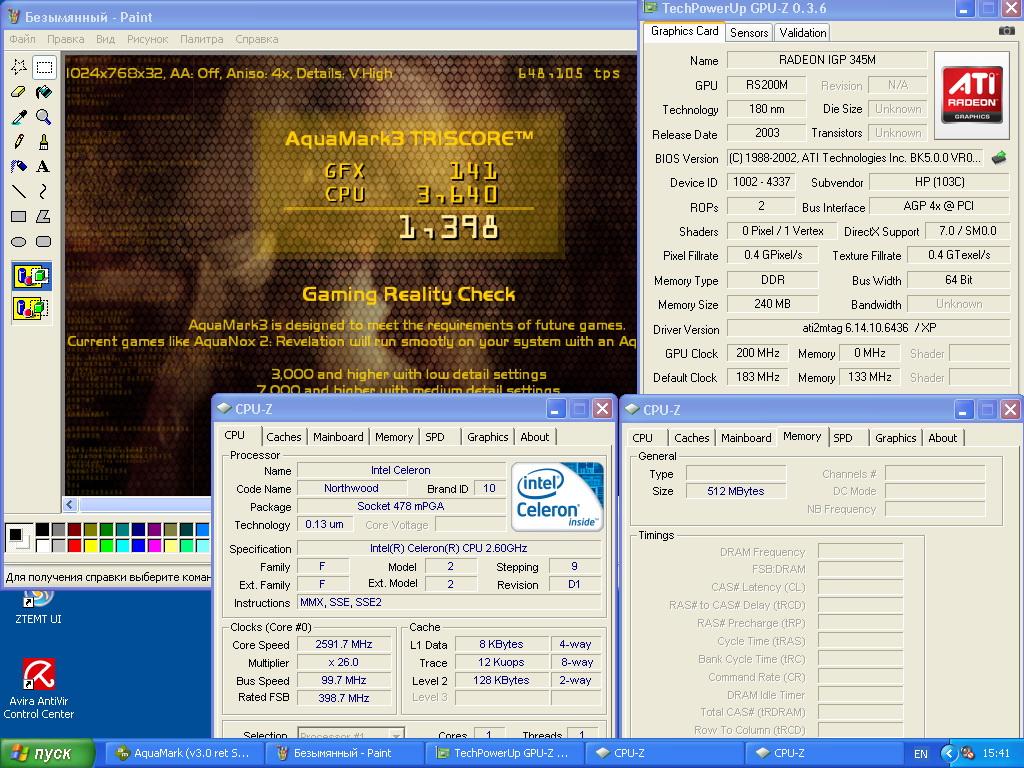The image size is (1024, 768).
Task: Click the current foreground/background color box
Action: [x=18, y=537]
